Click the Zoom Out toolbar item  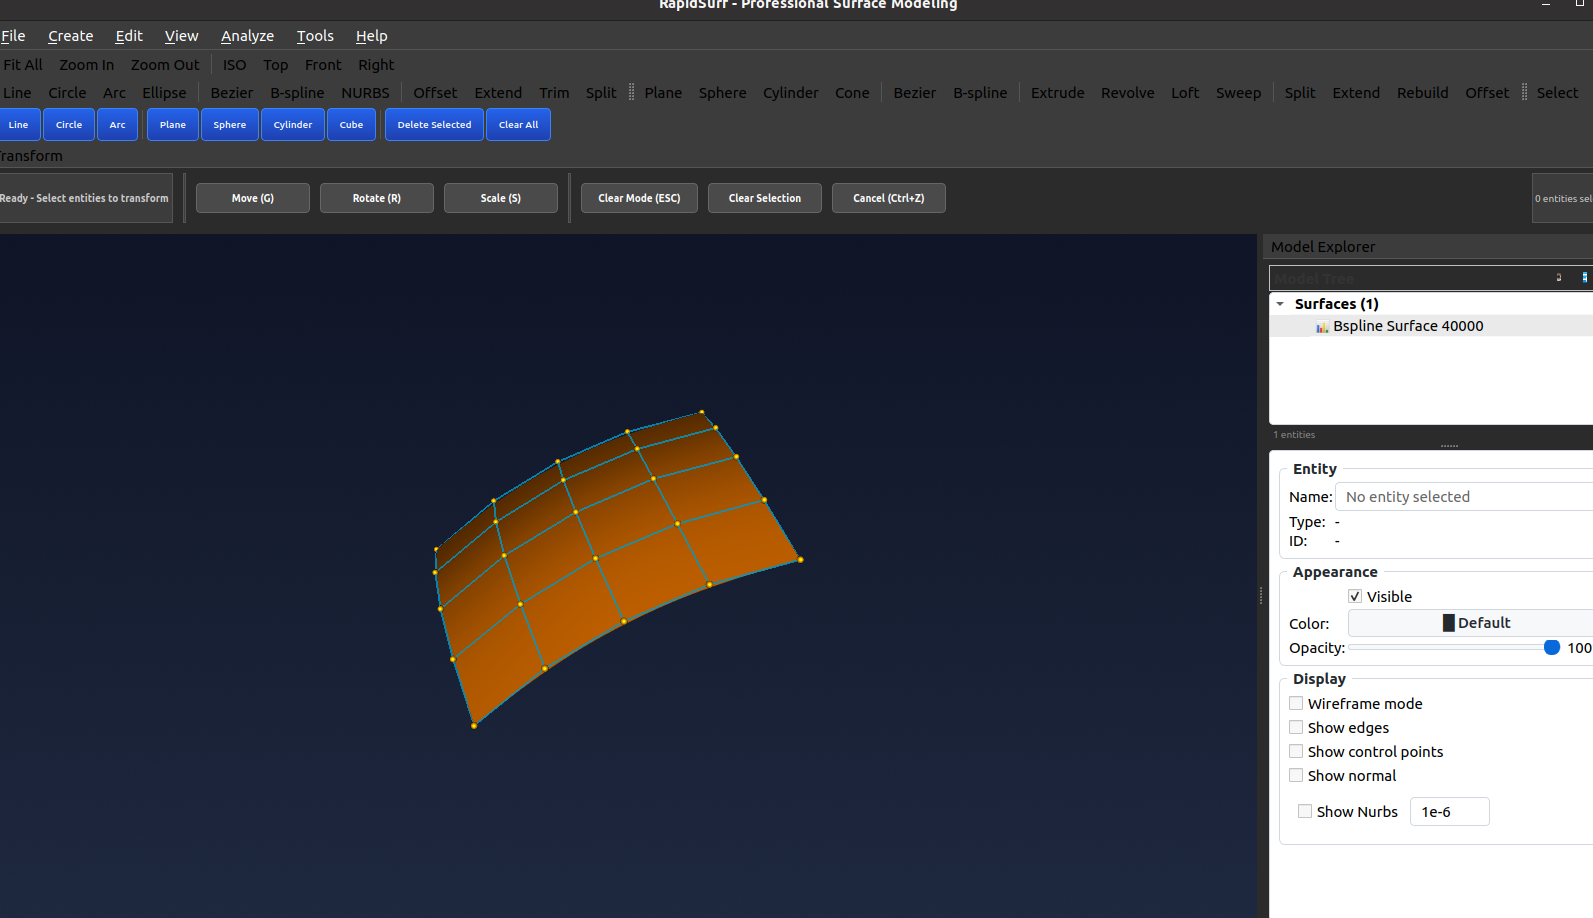165,65
